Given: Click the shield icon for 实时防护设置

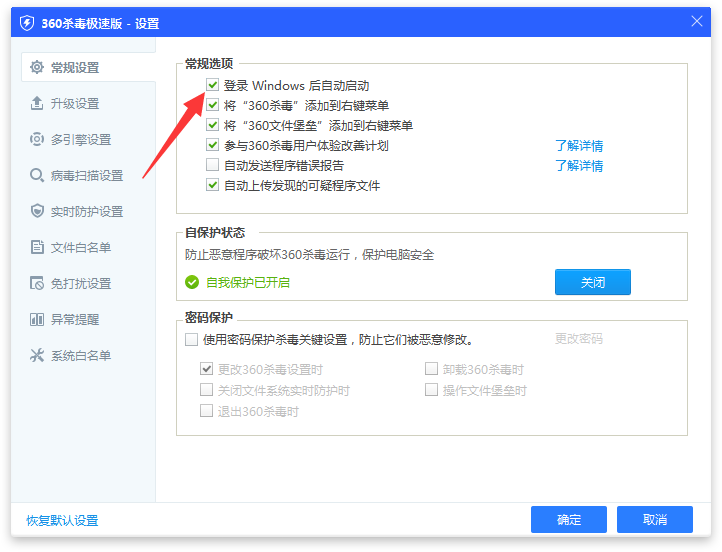Looking at the screenshot, I should (x=37, y=211).
